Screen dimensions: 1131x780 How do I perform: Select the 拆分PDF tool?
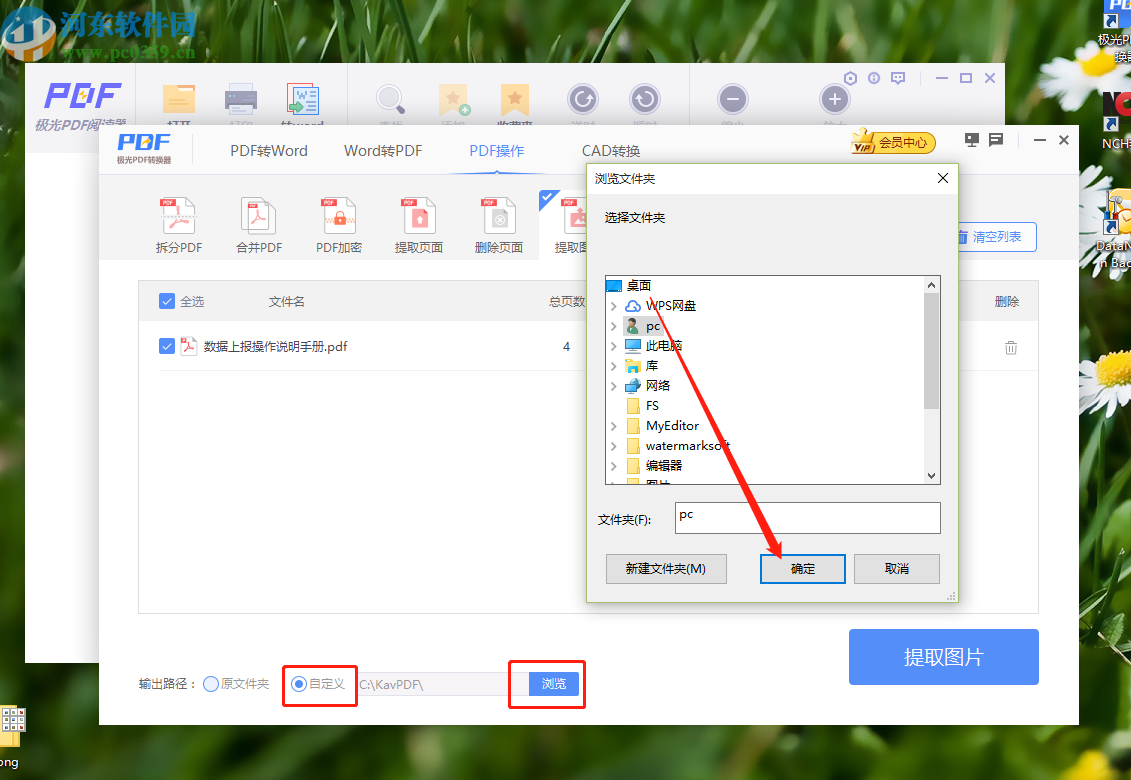tap(178, 222)
